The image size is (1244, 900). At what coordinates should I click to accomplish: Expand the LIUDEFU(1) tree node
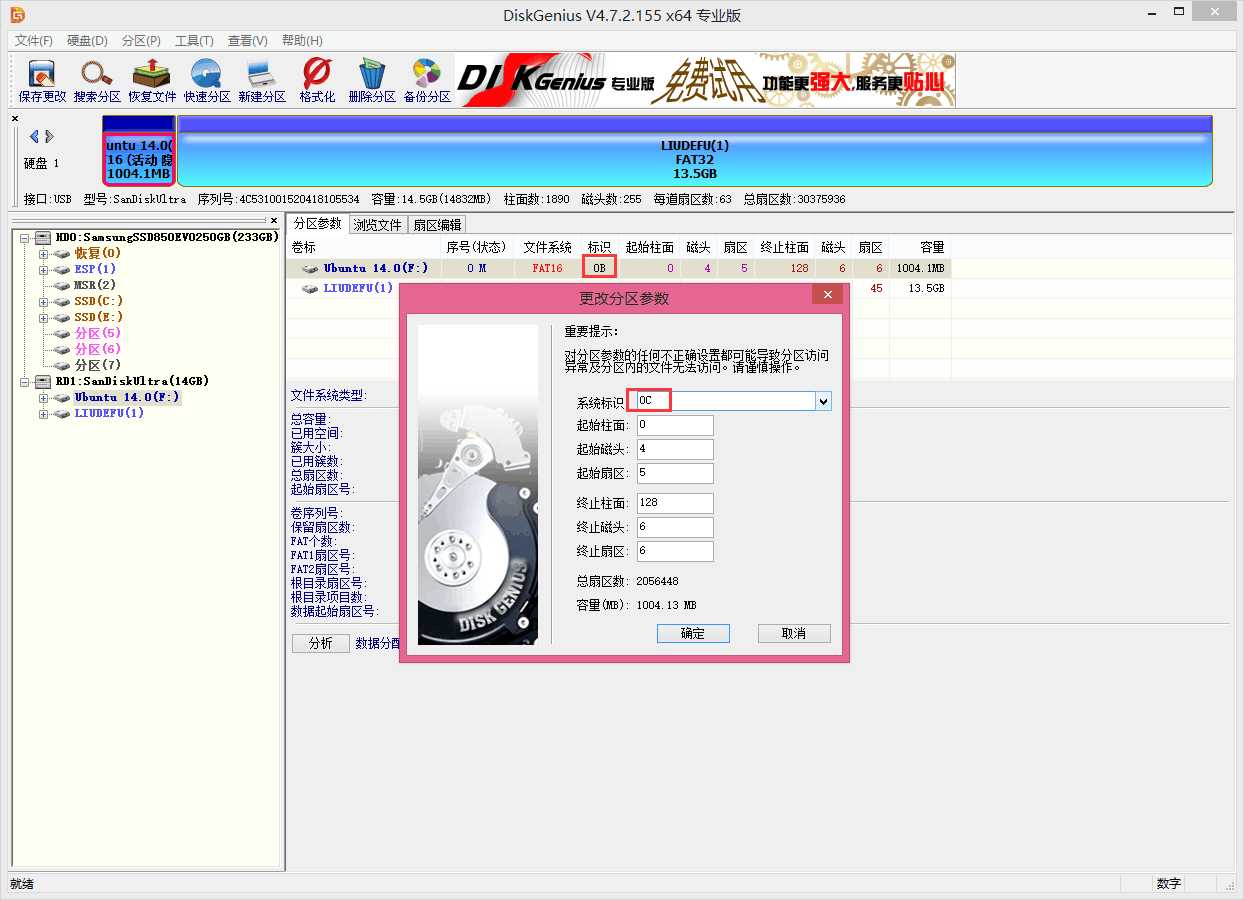pos(43,414)
